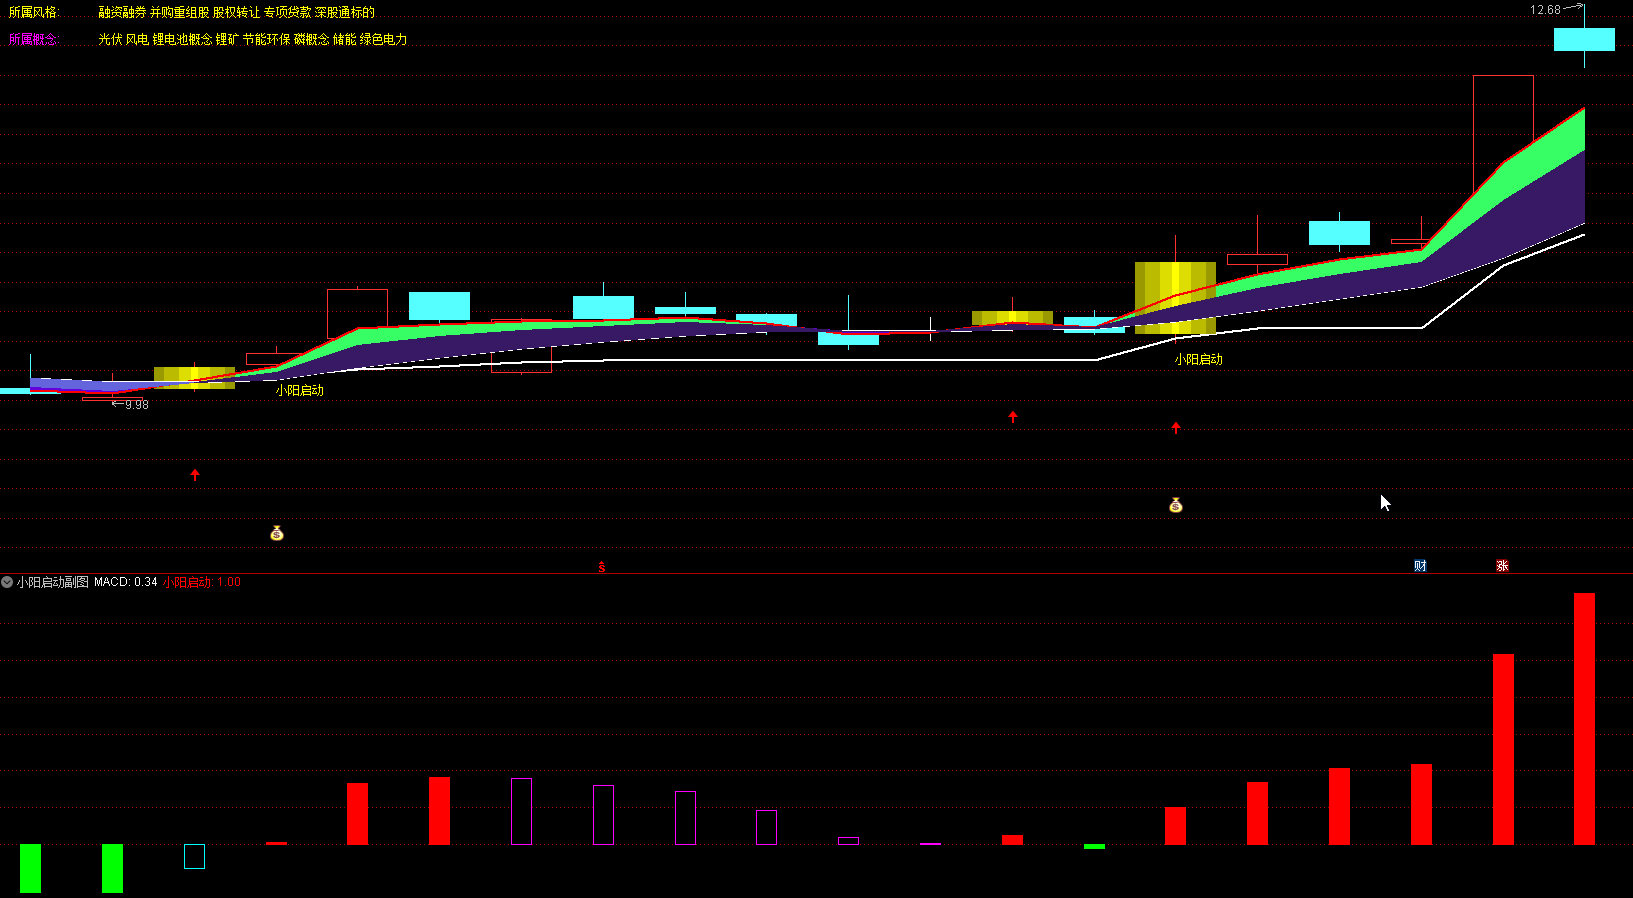
Task: Click the red S marker on timeline
Action: tap(602, 567)
